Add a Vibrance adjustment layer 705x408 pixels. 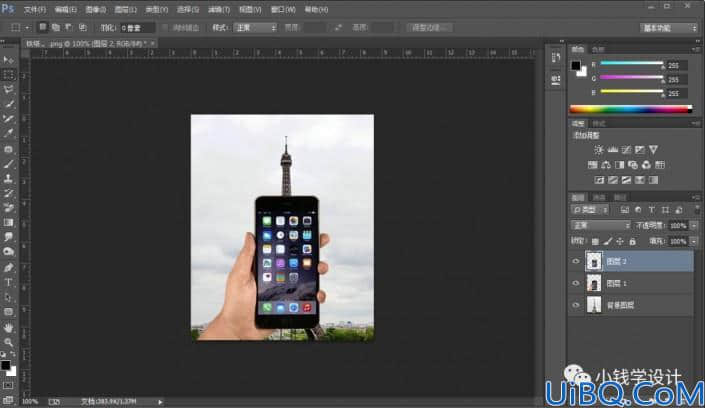tap(653, 150)
